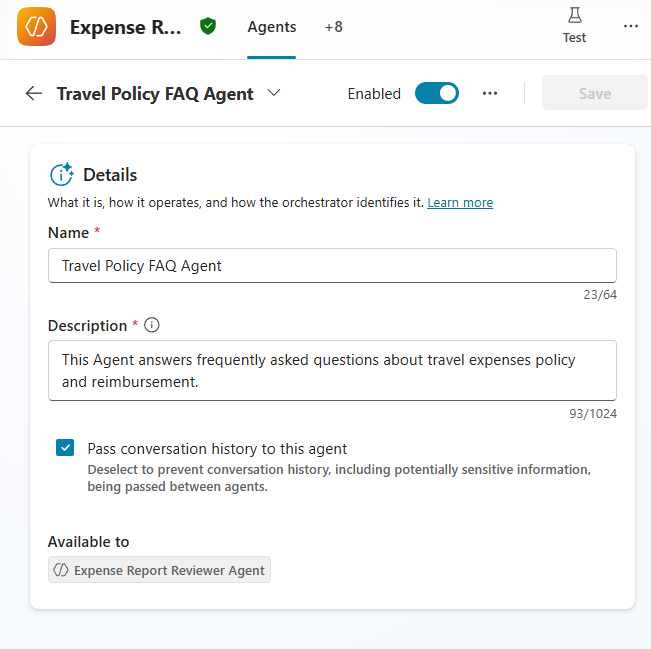651x649 pixels.
Task: Click the Expense R... app title
Action: coord(126,27)
